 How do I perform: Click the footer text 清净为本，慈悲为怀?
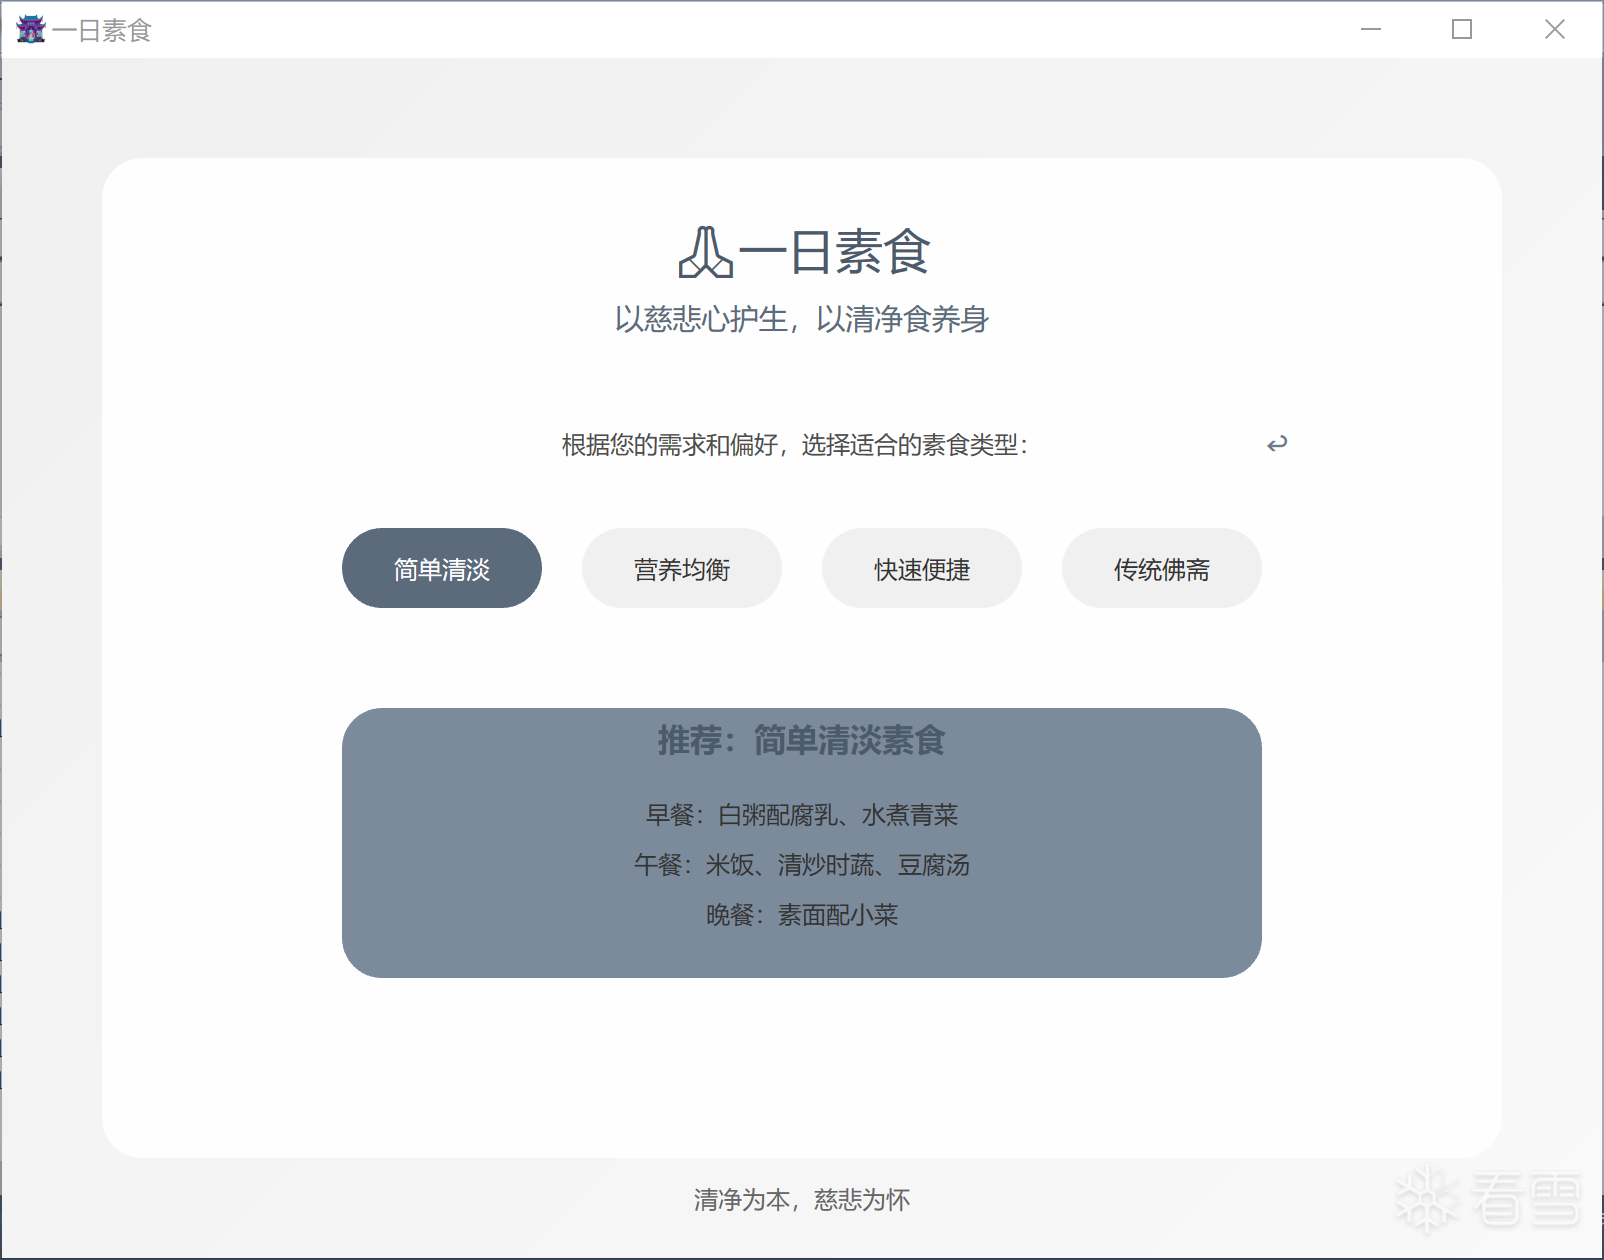[801, 1199]
